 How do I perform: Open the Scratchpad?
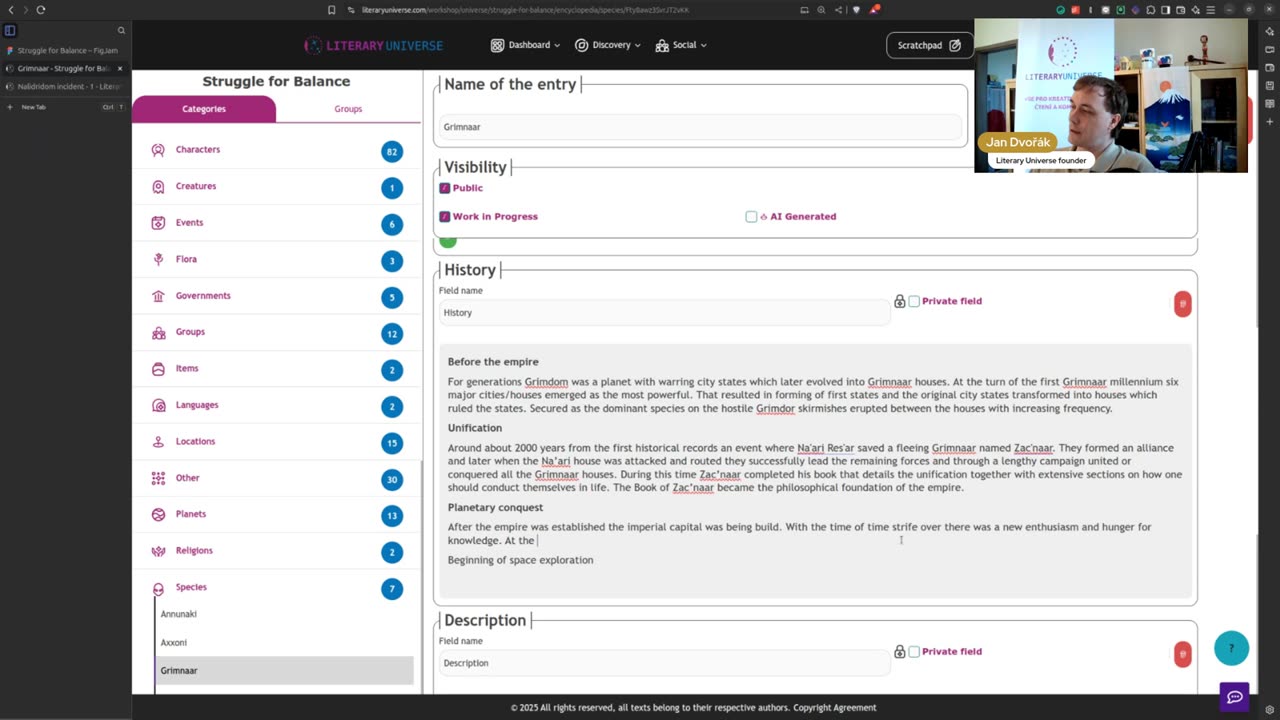(929, 45)
